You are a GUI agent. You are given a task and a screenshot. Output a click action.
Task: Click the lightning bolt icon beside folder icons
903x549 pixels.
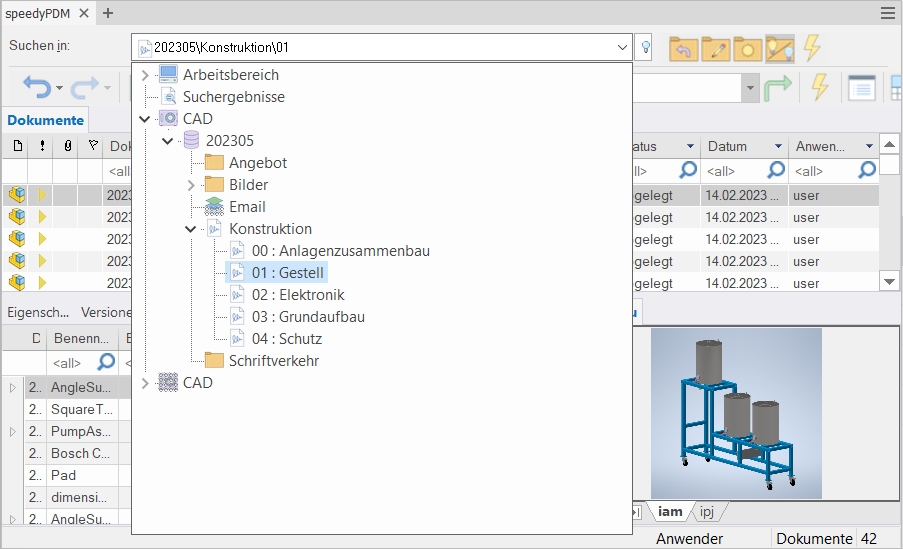click(812, 48)
